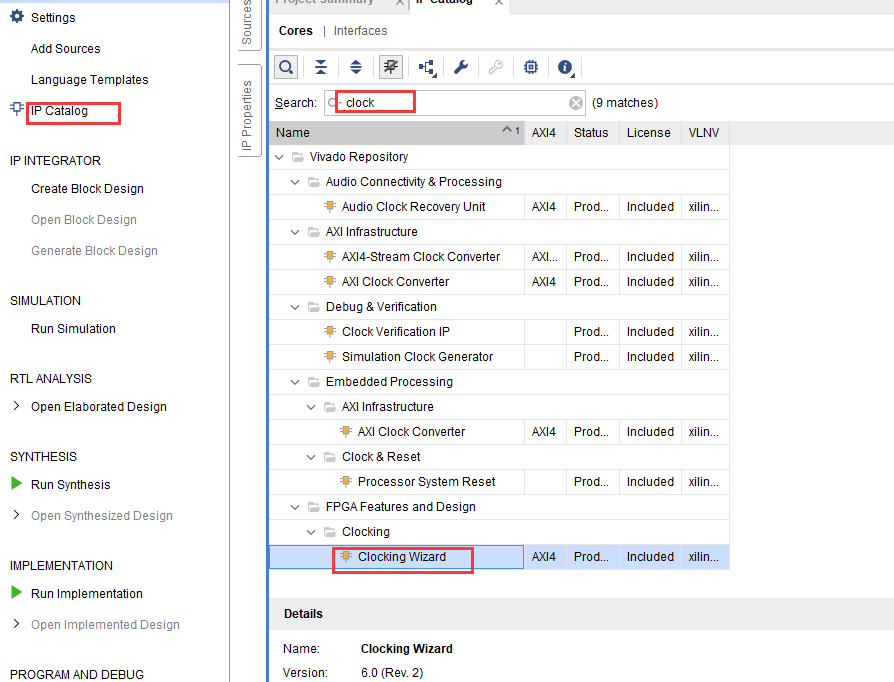Image resolution: width=894 pixels, height=682 pixels.
Task: Click the chip IP settings toolbar icon
Action: click(x=531, y=67)
